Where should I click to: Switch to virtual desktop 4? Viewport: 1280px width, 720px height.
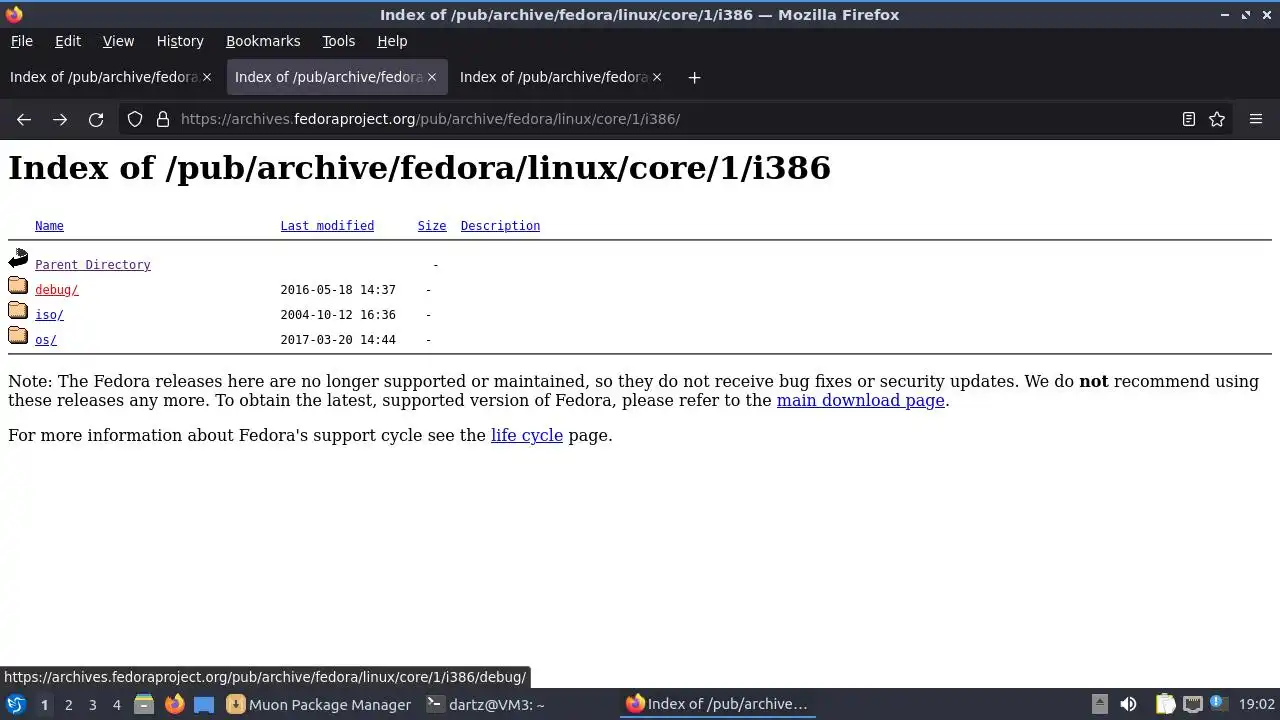116,705
